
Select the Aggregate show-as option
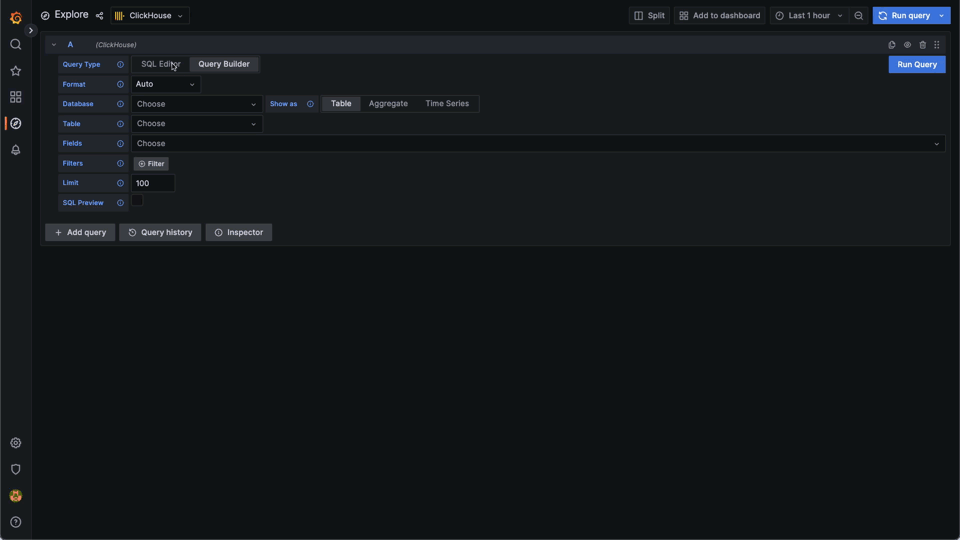(388, 104)
